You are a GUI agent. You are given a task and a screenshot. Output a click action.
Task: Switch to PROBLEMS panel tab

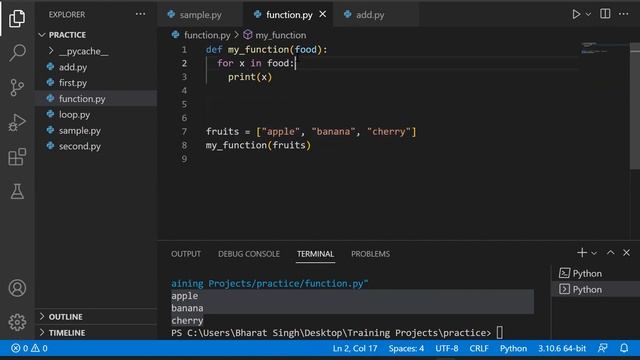pyautogui.click(x=370, y=254)
